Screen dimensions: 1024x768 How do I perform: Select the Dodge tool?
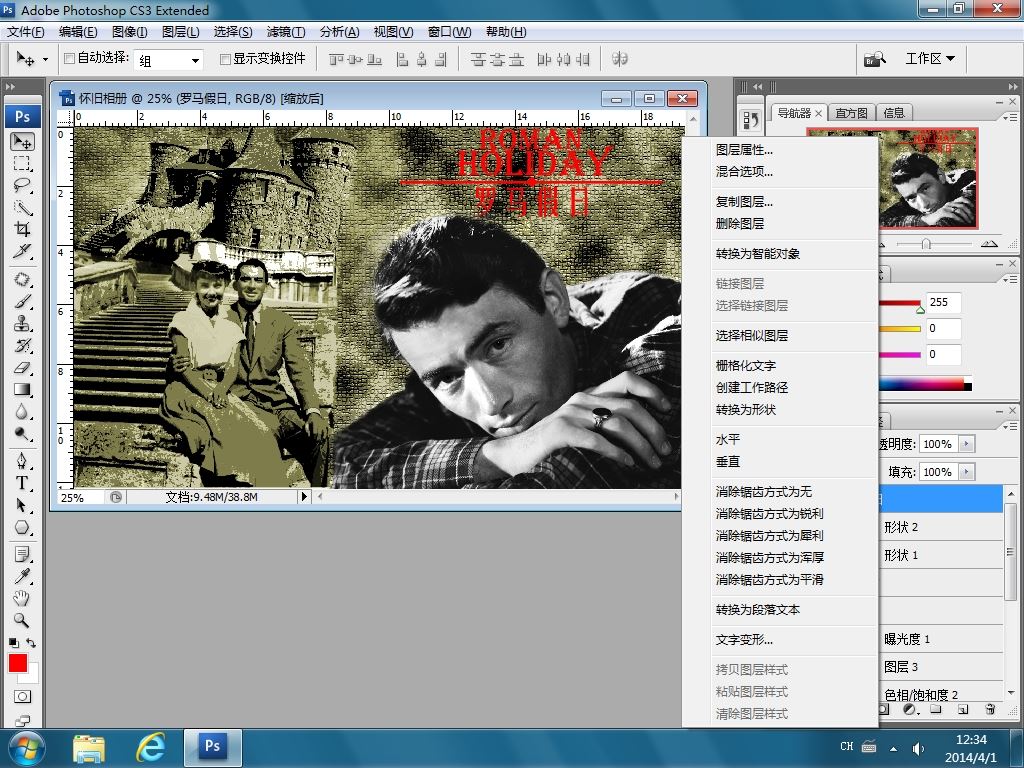(x=22, y=434)
